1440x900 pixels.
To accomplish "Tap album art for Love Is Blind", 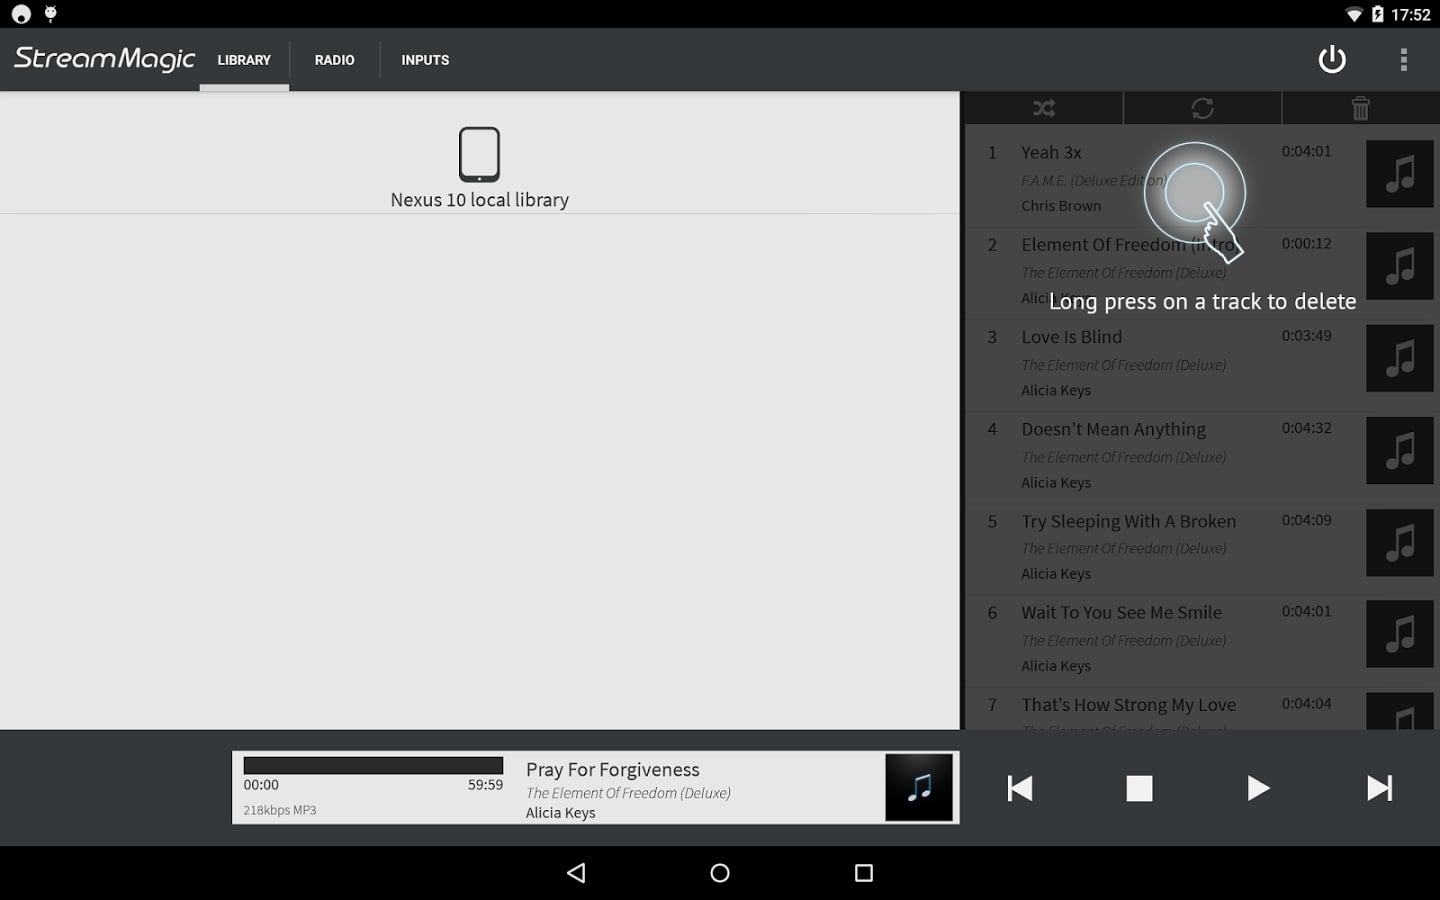I will [x=1400, y=358].
